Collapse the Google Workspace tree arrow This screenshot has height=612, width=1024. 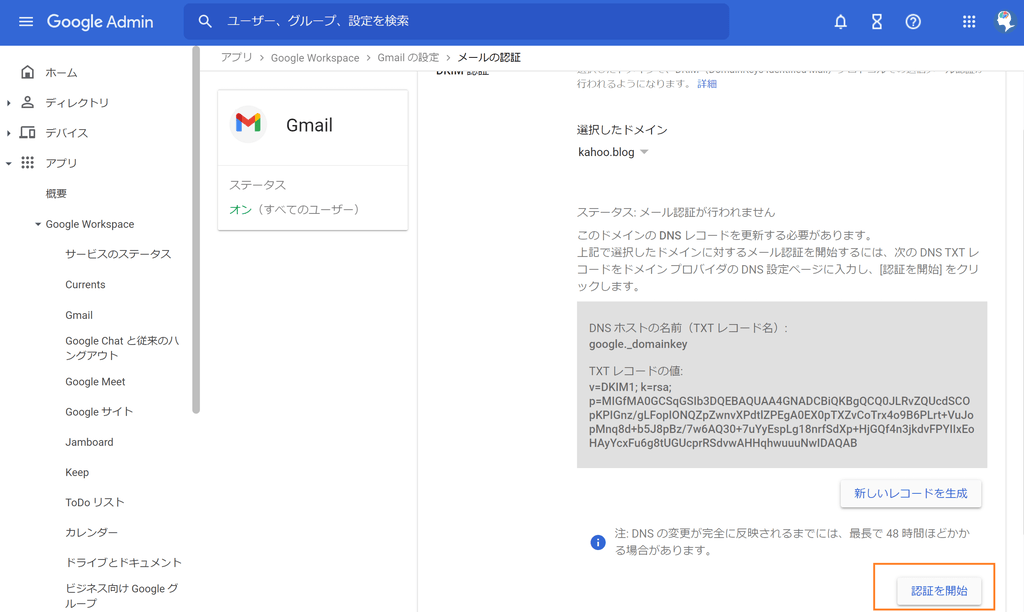[38, 224]
